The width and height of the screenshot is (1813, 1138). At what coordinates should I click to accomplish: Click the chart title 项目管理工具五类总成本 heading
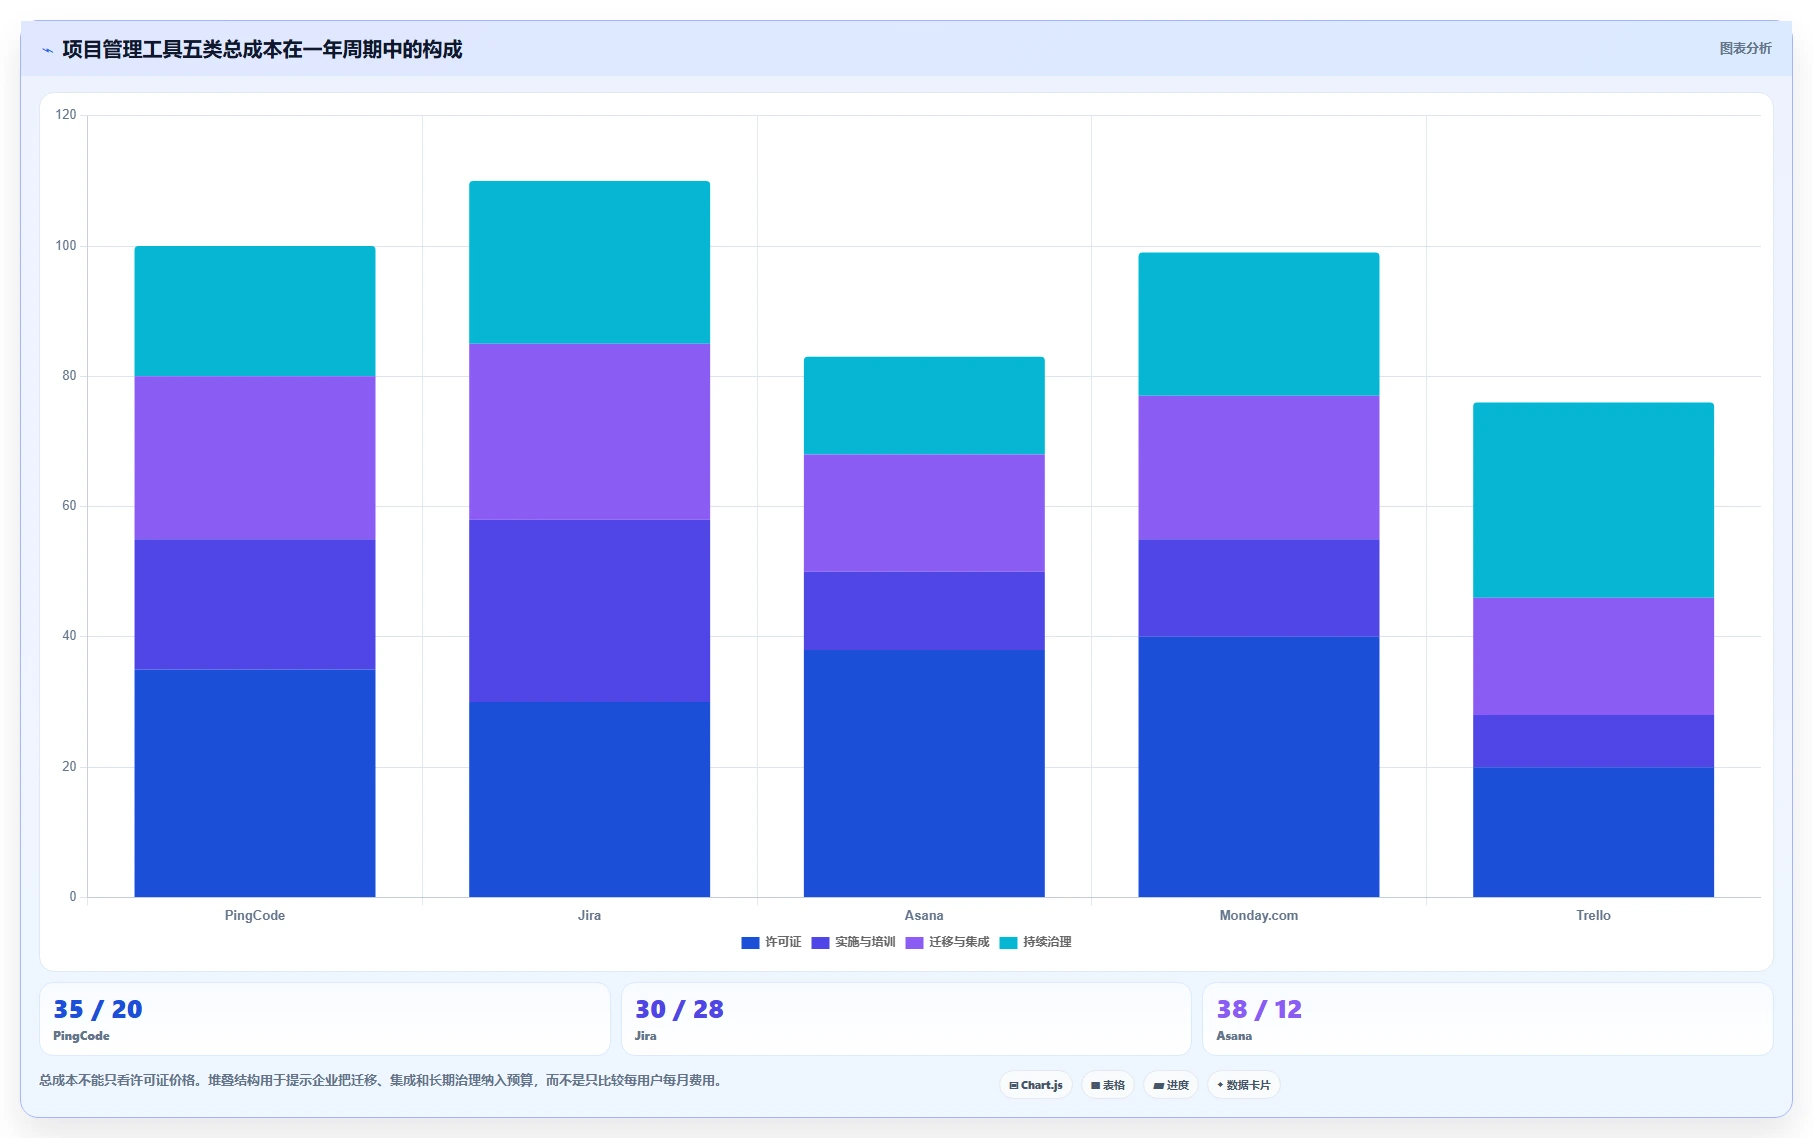(x=262, y=49)
